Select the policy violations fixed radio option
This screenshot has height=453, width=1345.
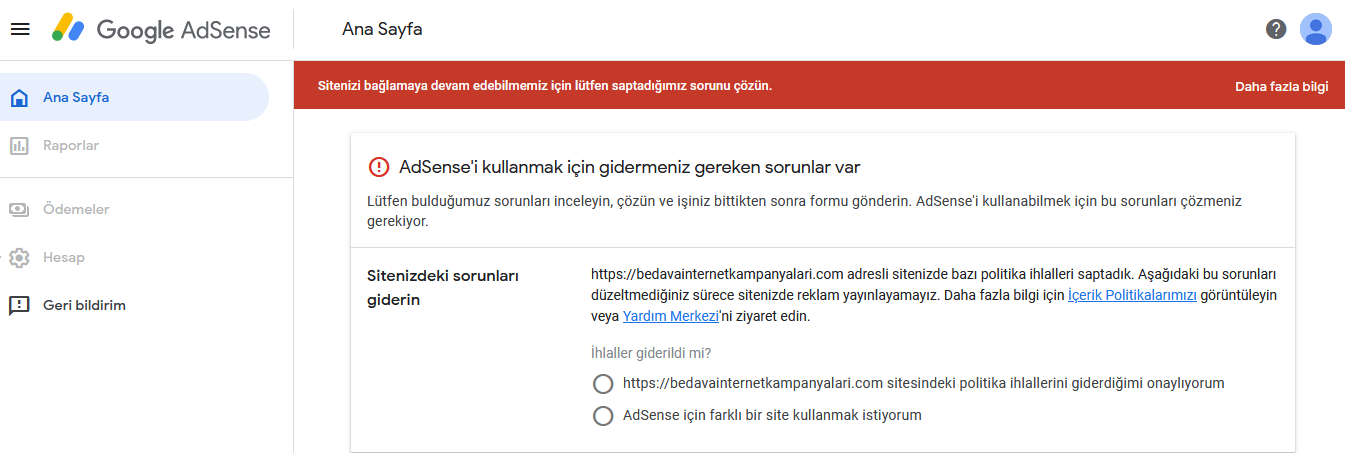point(603,384)
